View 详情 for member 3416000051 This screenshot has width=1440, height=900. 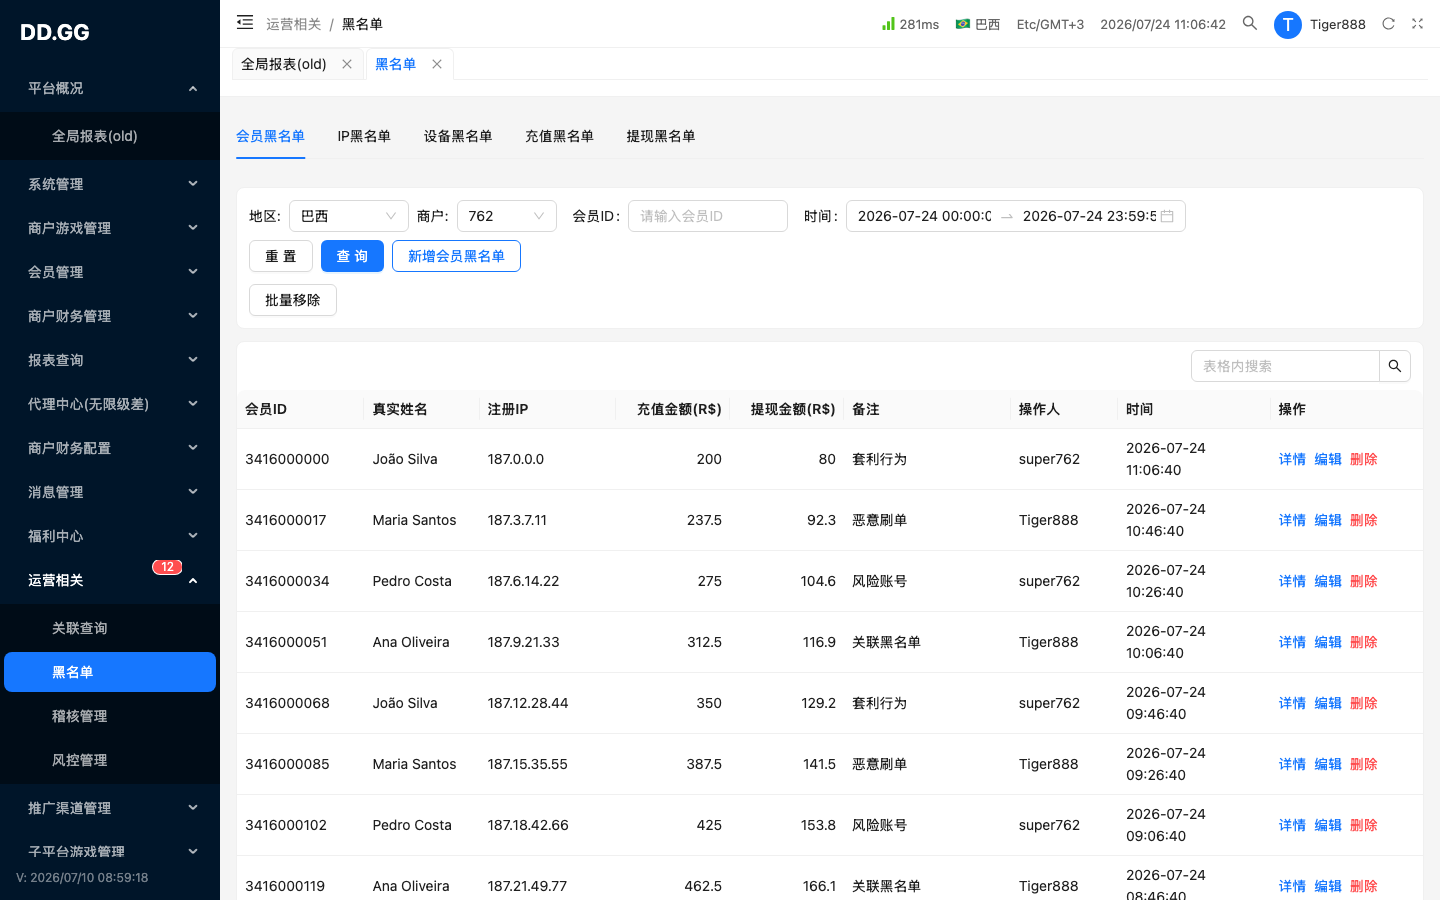pyautogui.click(x=1292, y=642)
